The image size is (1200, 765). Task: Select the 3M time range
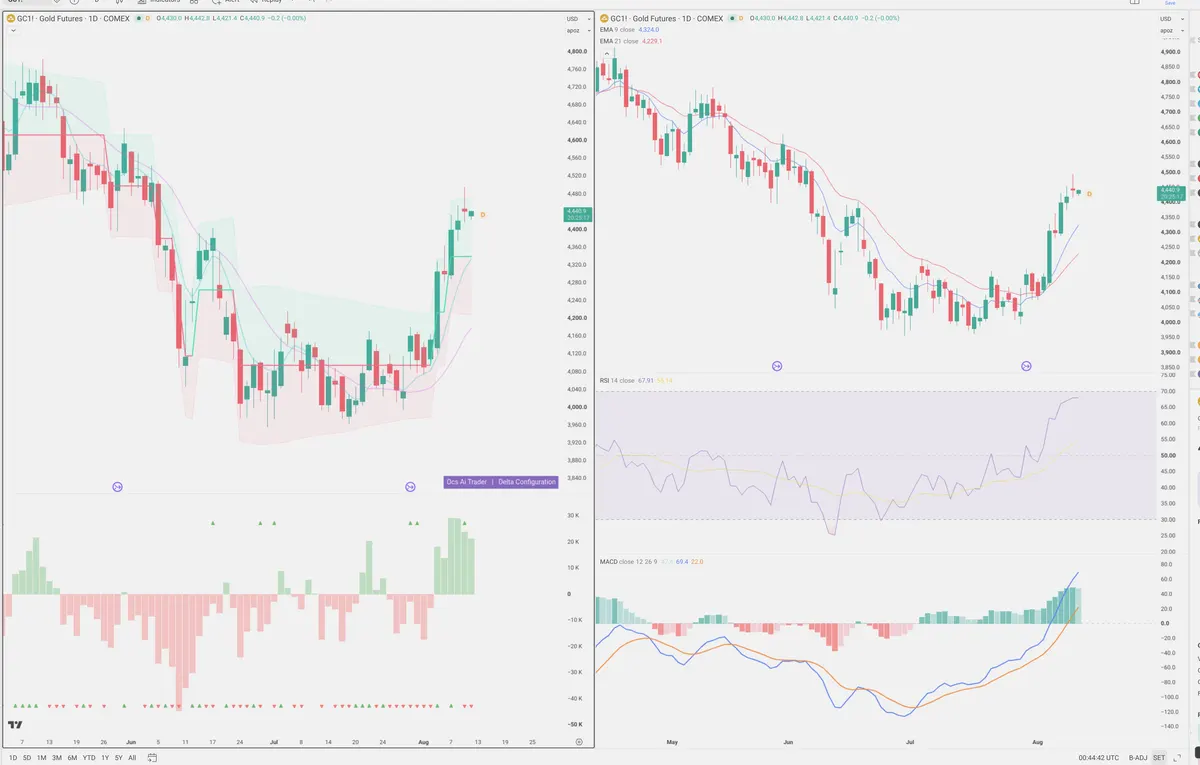click(x=57, y=757)
